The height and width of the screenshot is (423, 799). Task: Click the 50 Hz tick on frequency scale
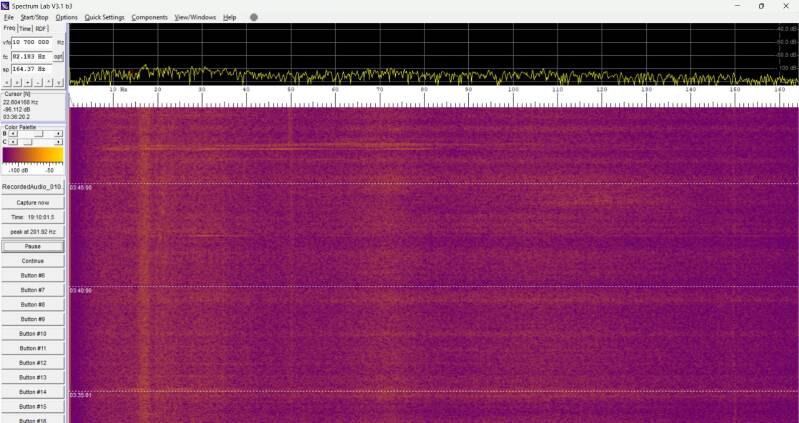click(x=290, y=90)
